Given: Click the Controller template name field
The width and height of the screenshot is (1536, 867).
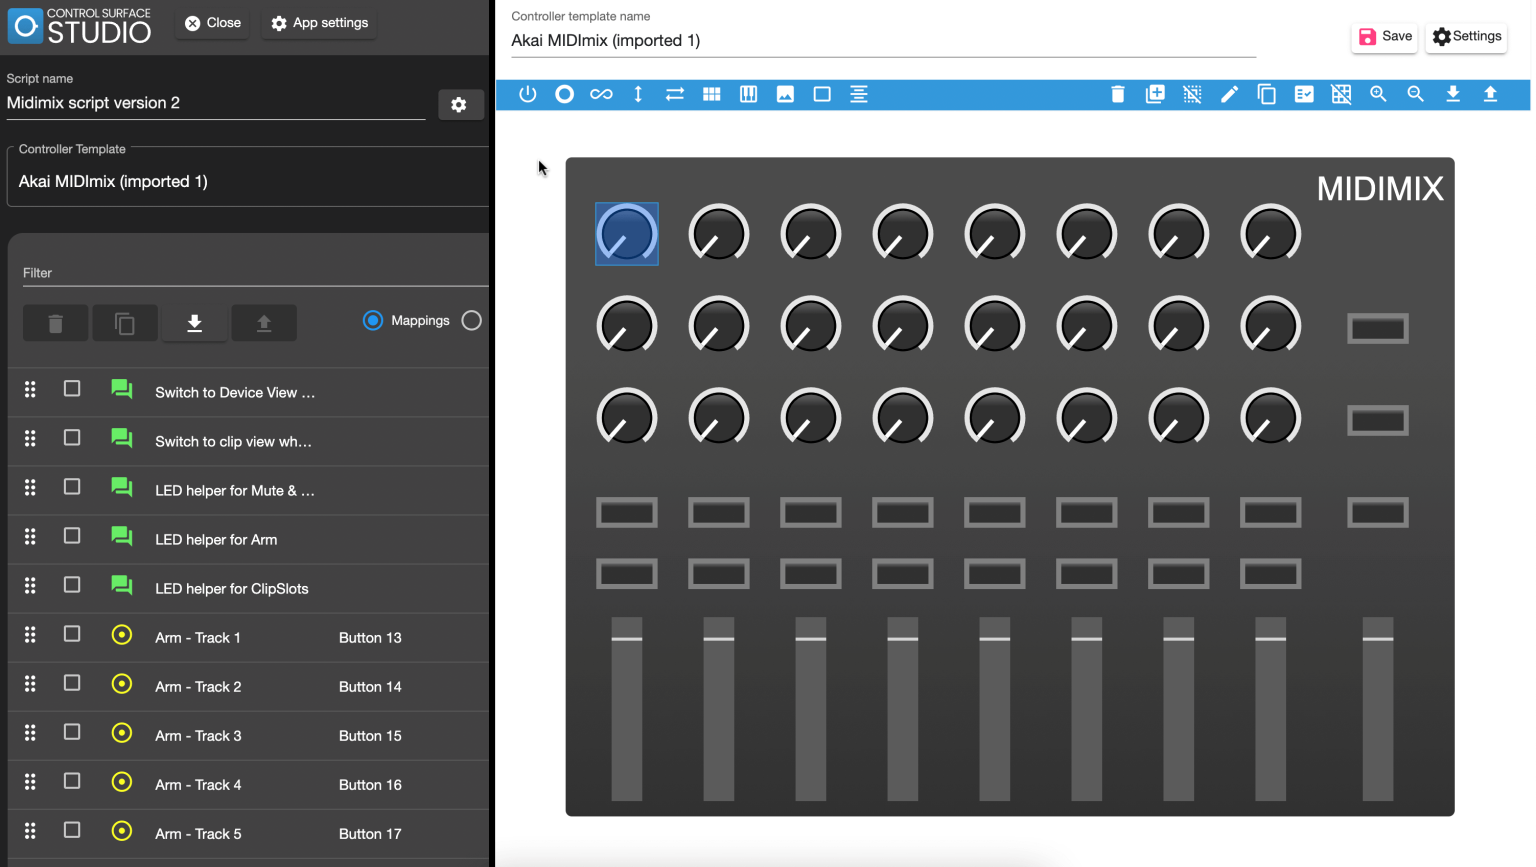Looking at the screenshot, I should (883, 40).
